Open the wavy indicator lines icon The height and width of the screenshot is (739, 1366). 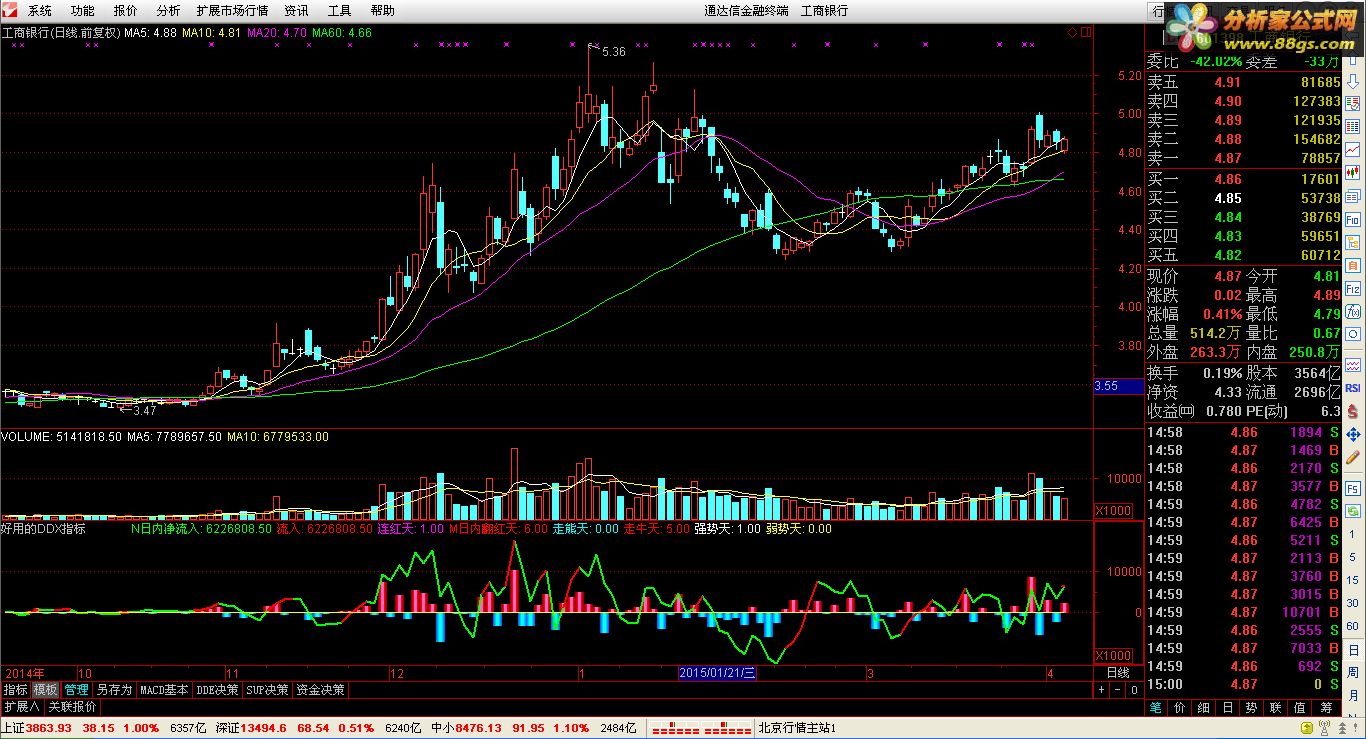[1353, 365]
